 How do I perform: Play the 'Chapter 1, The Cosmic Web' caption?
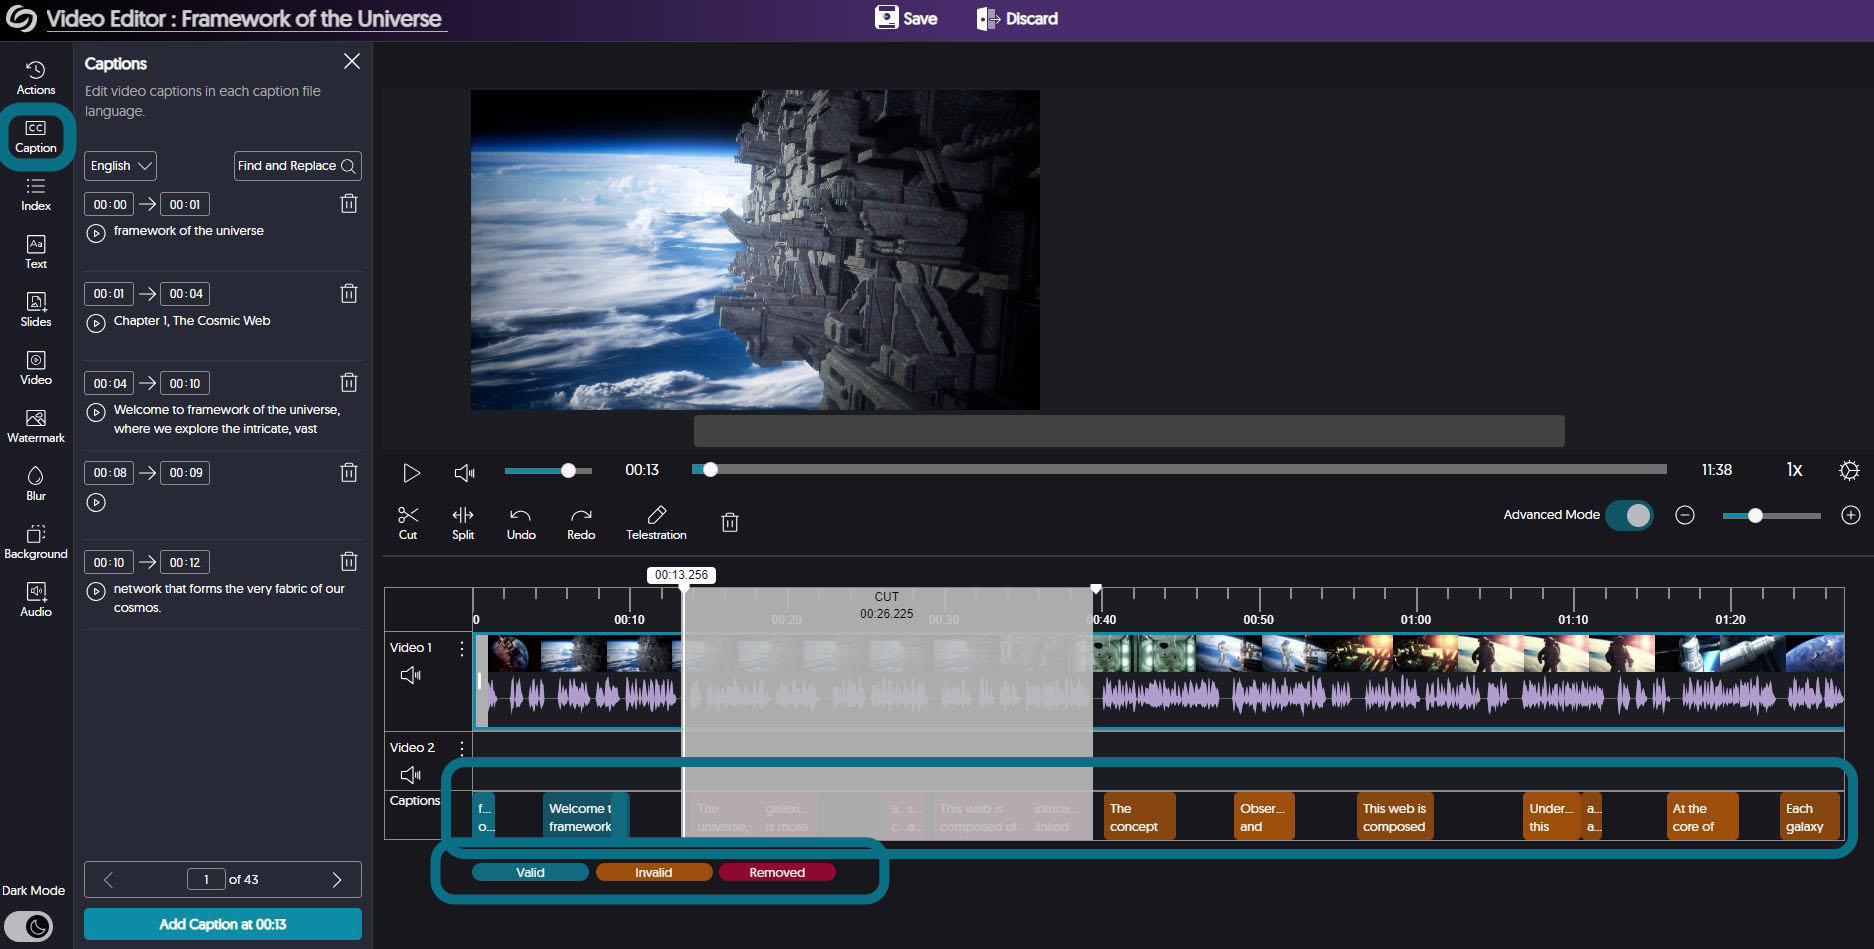(96, 323)
